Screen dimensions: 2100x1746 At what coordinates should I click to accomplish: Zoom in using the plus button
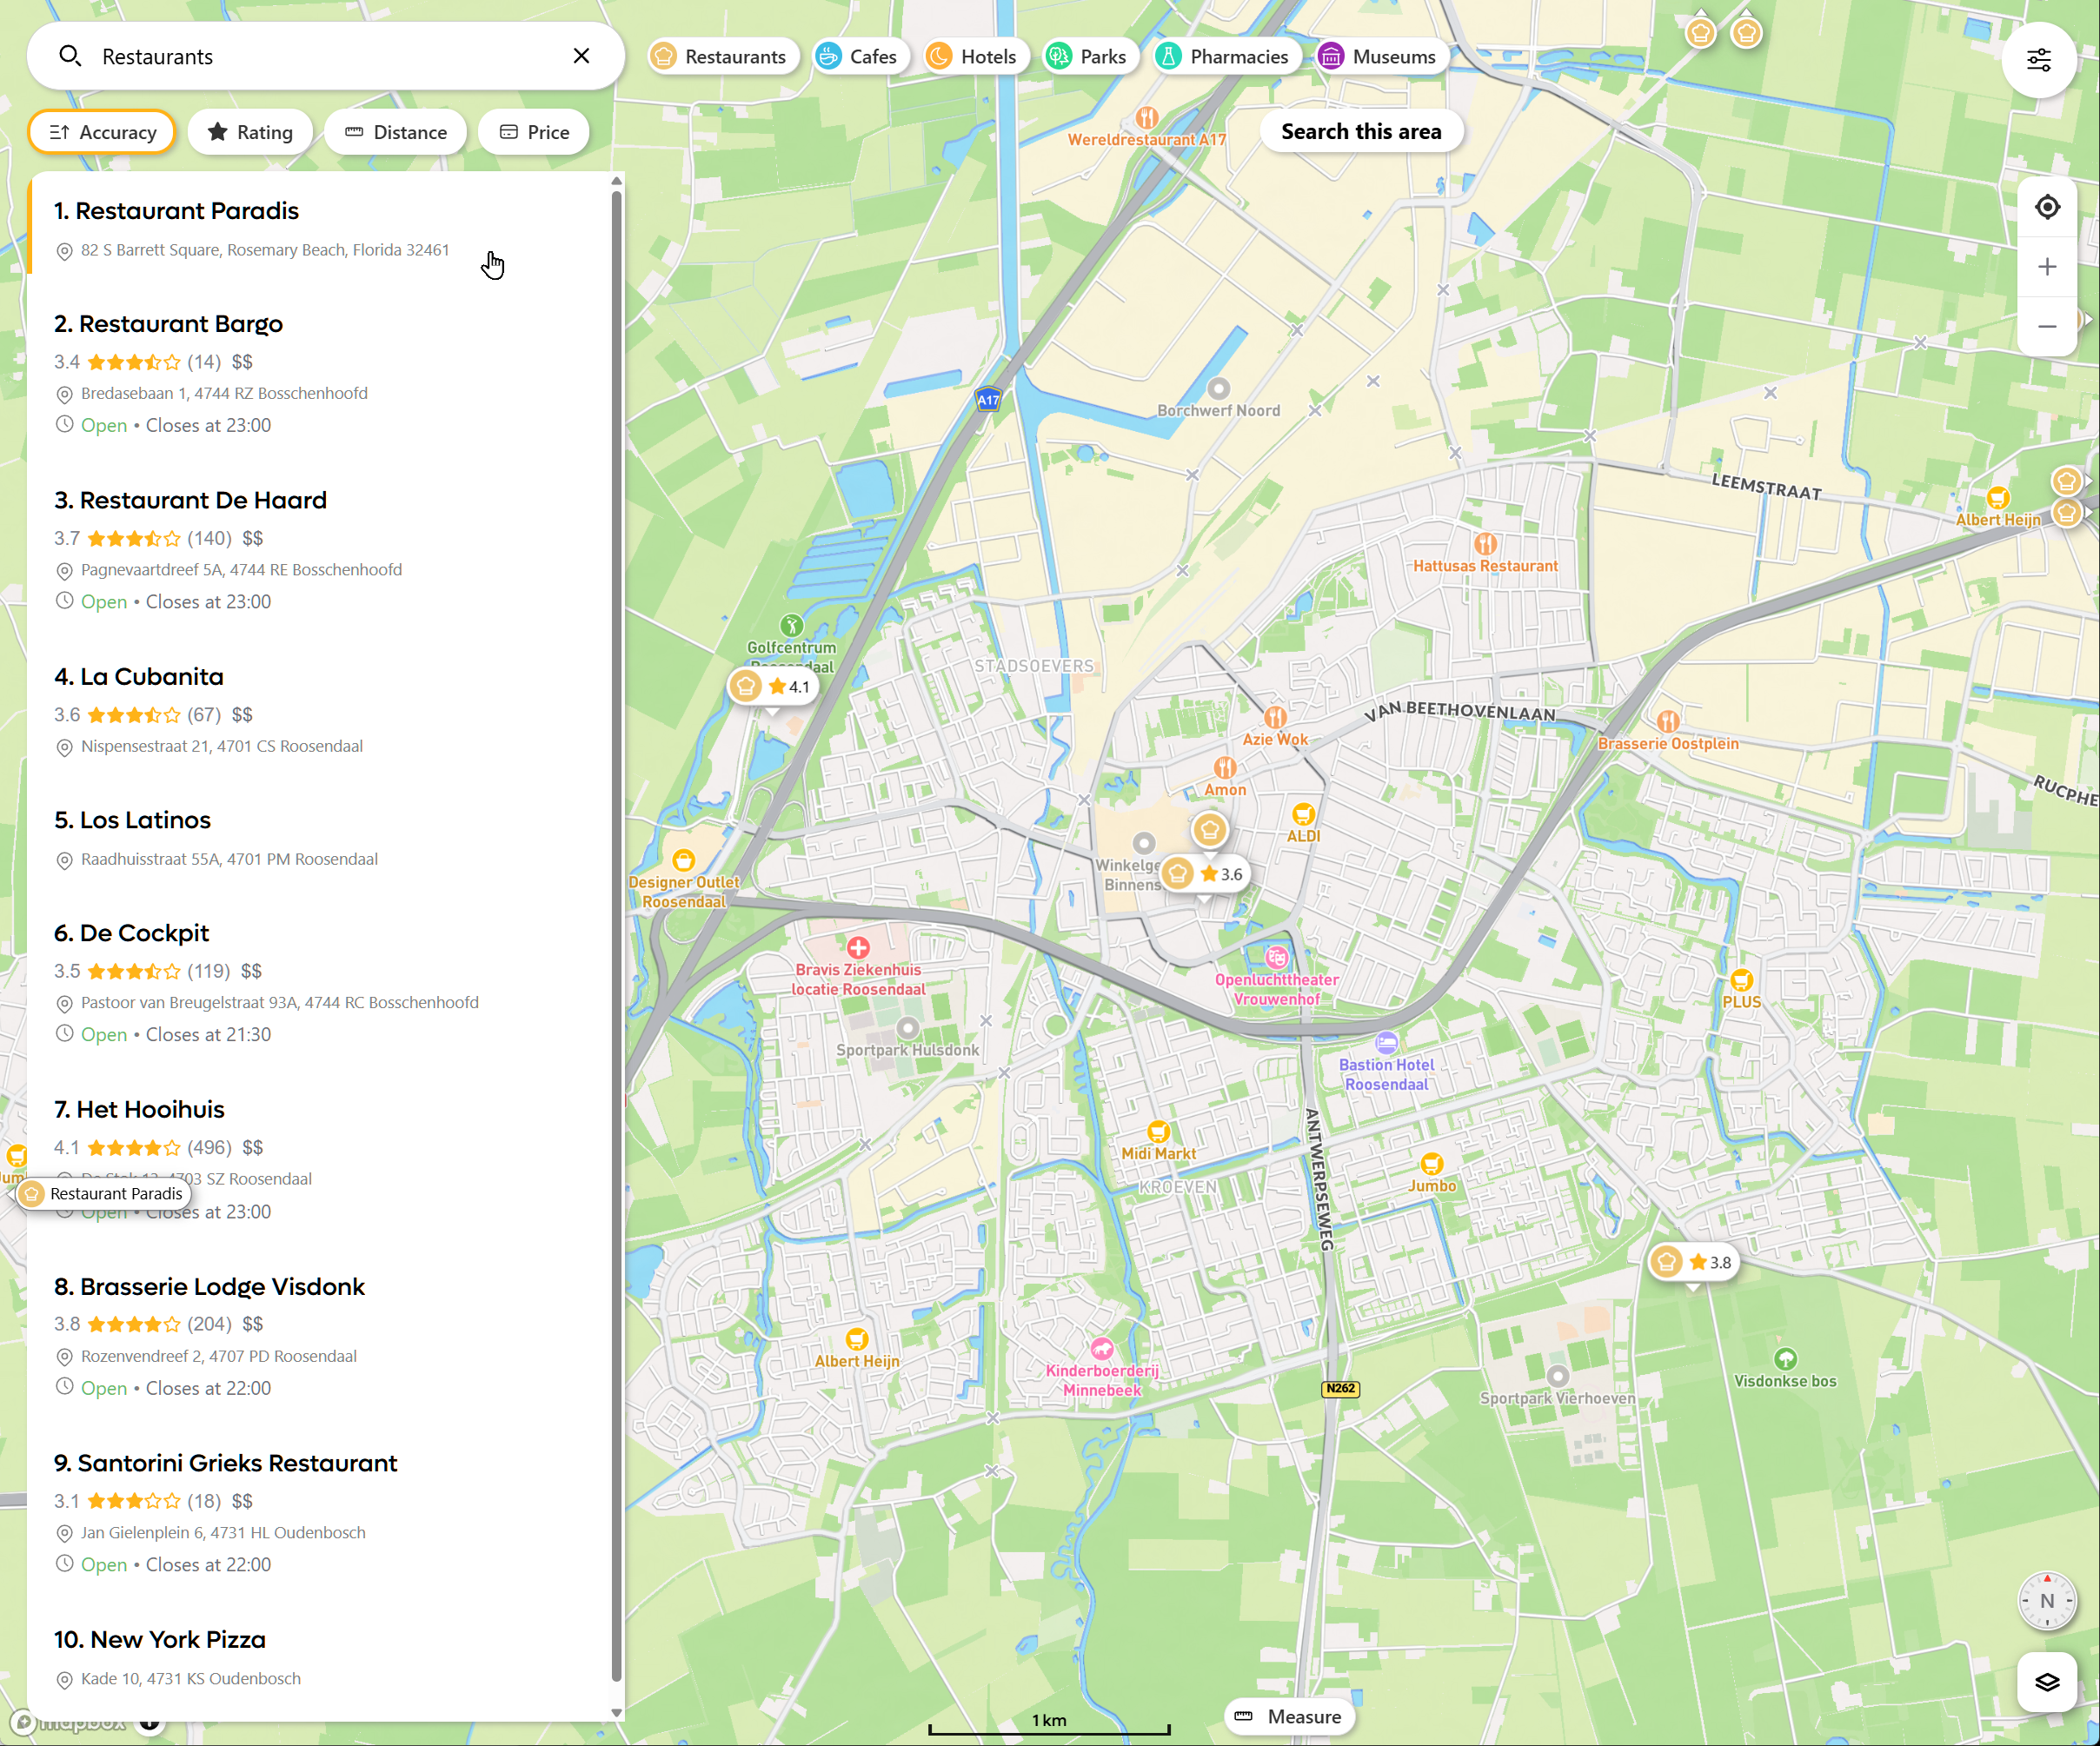click(x=2046, y=267)
